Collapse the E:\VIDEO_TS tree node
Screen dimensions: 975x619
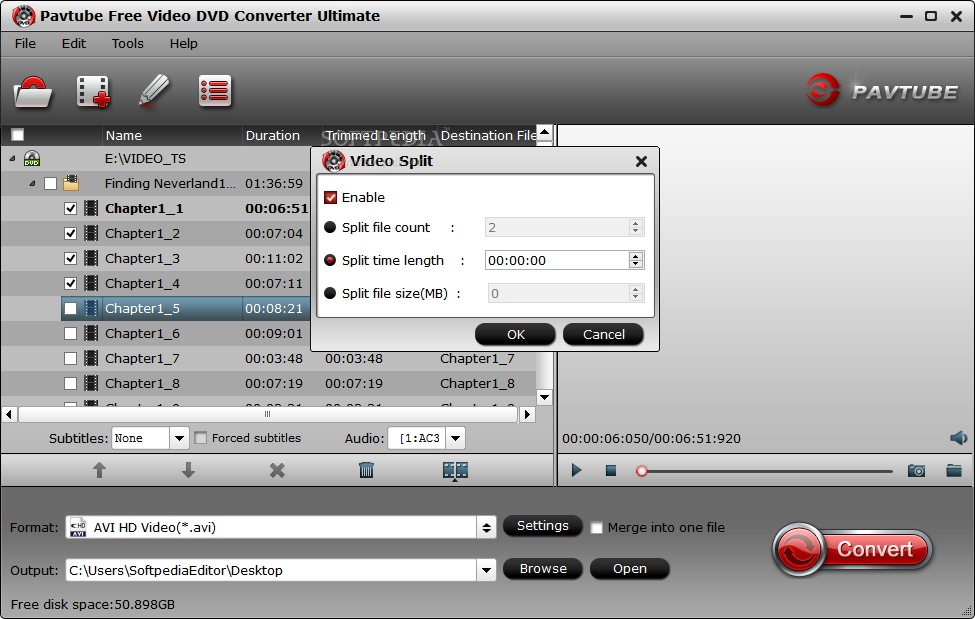12,159
